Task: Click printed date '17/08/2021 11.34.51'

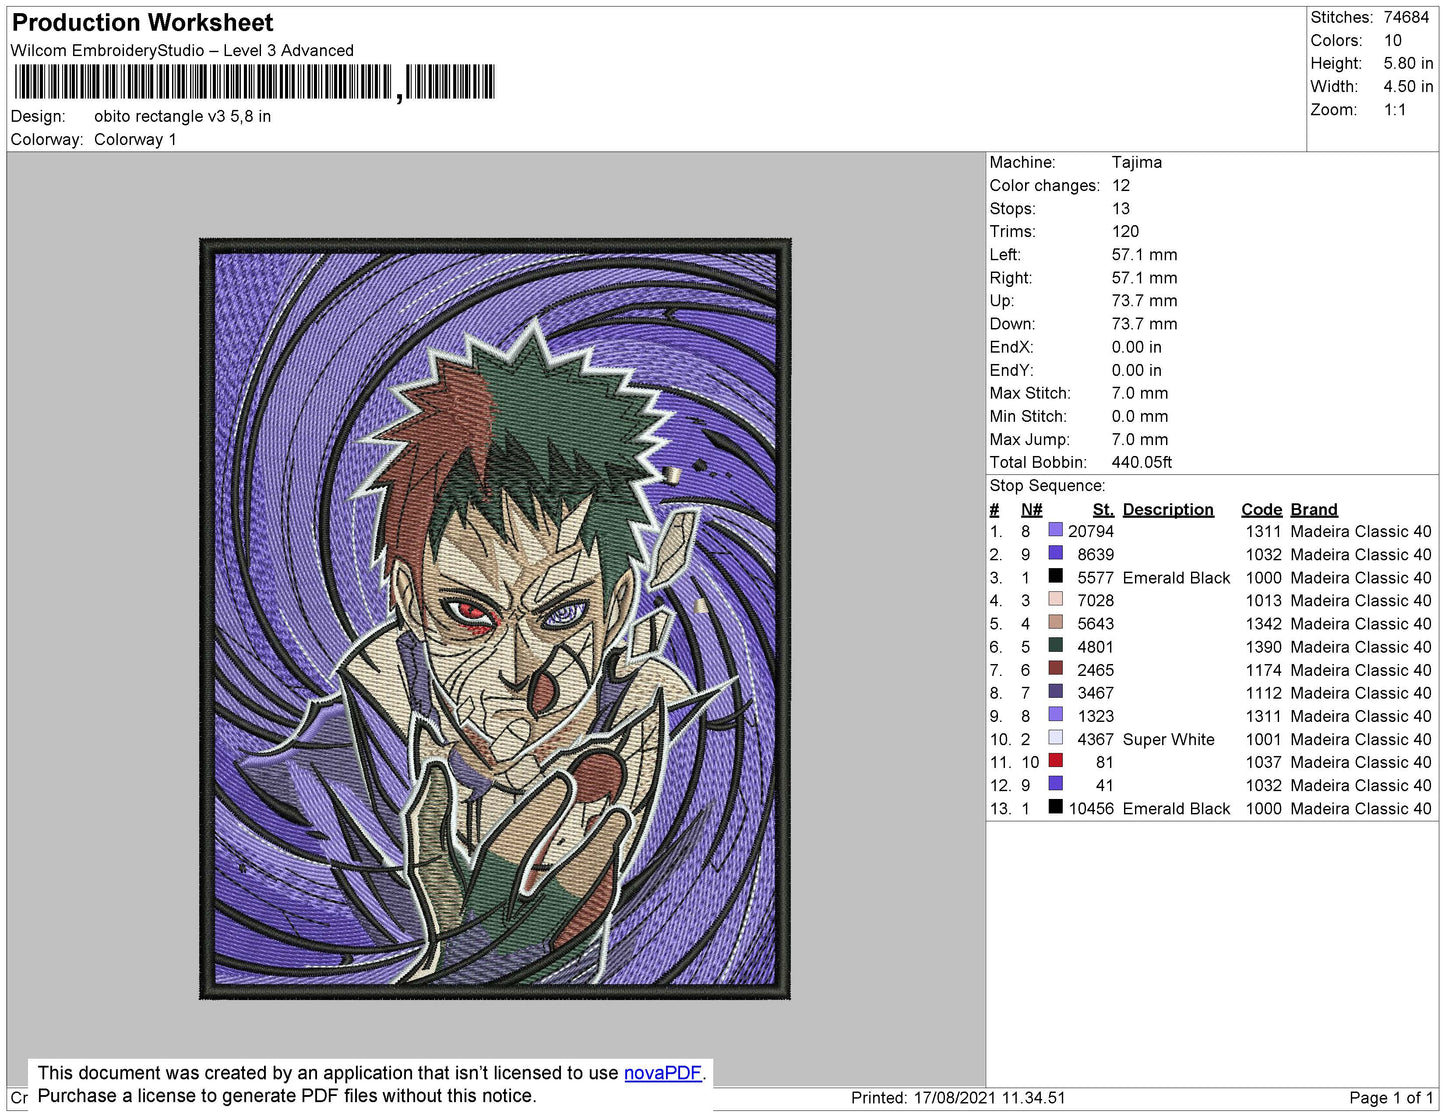Action: 989,1097
